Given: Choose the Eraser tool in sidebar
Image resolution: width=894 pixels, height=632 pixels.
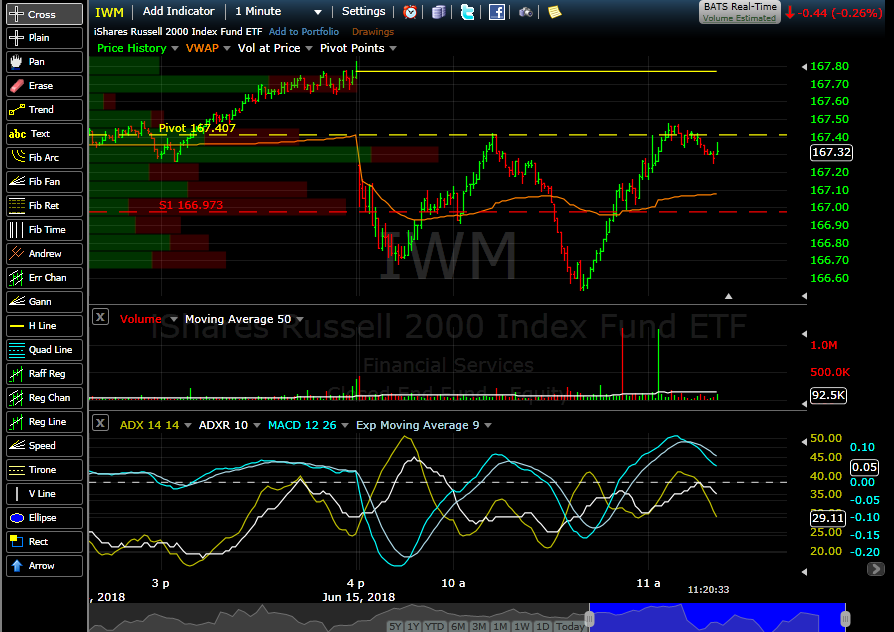Looking at the screenshot, I should [x=43, y=86].
